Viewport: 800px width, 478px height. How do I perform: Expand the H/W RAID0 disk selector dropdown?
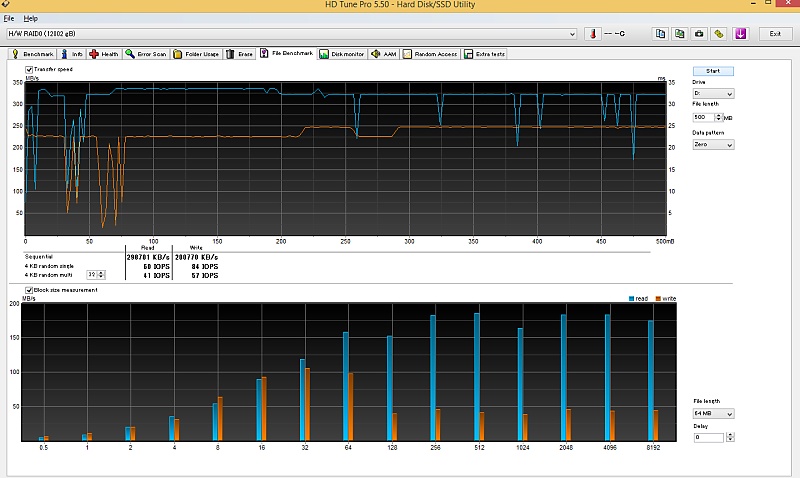pyautogui.click(x=572, y=34)
